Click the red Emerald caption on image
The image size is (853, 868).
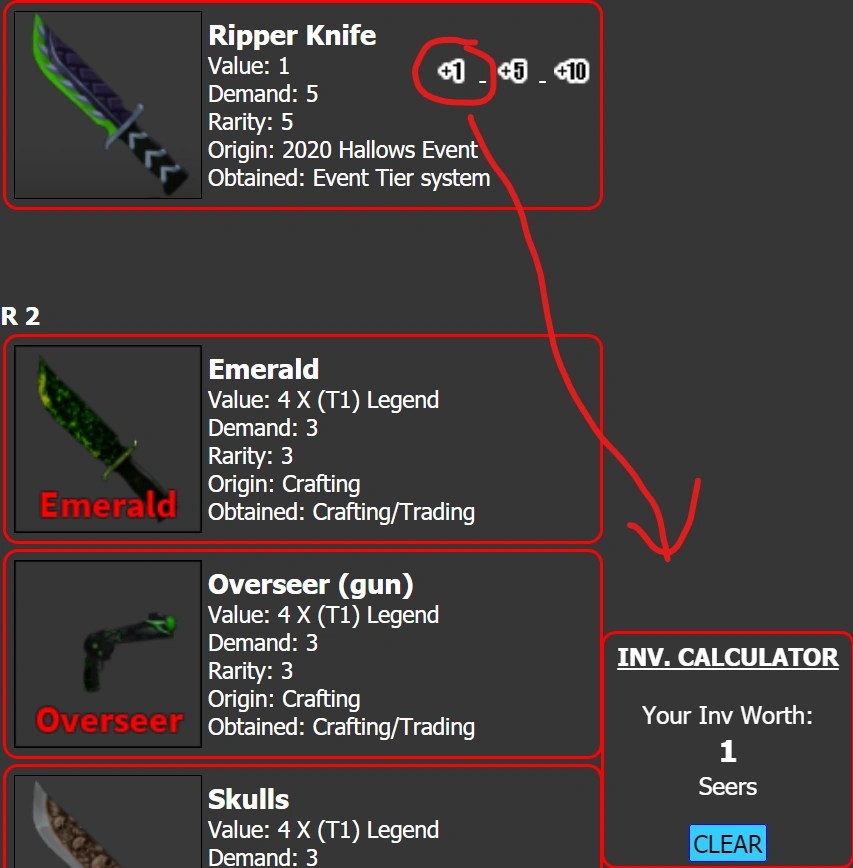coord(108,505)
